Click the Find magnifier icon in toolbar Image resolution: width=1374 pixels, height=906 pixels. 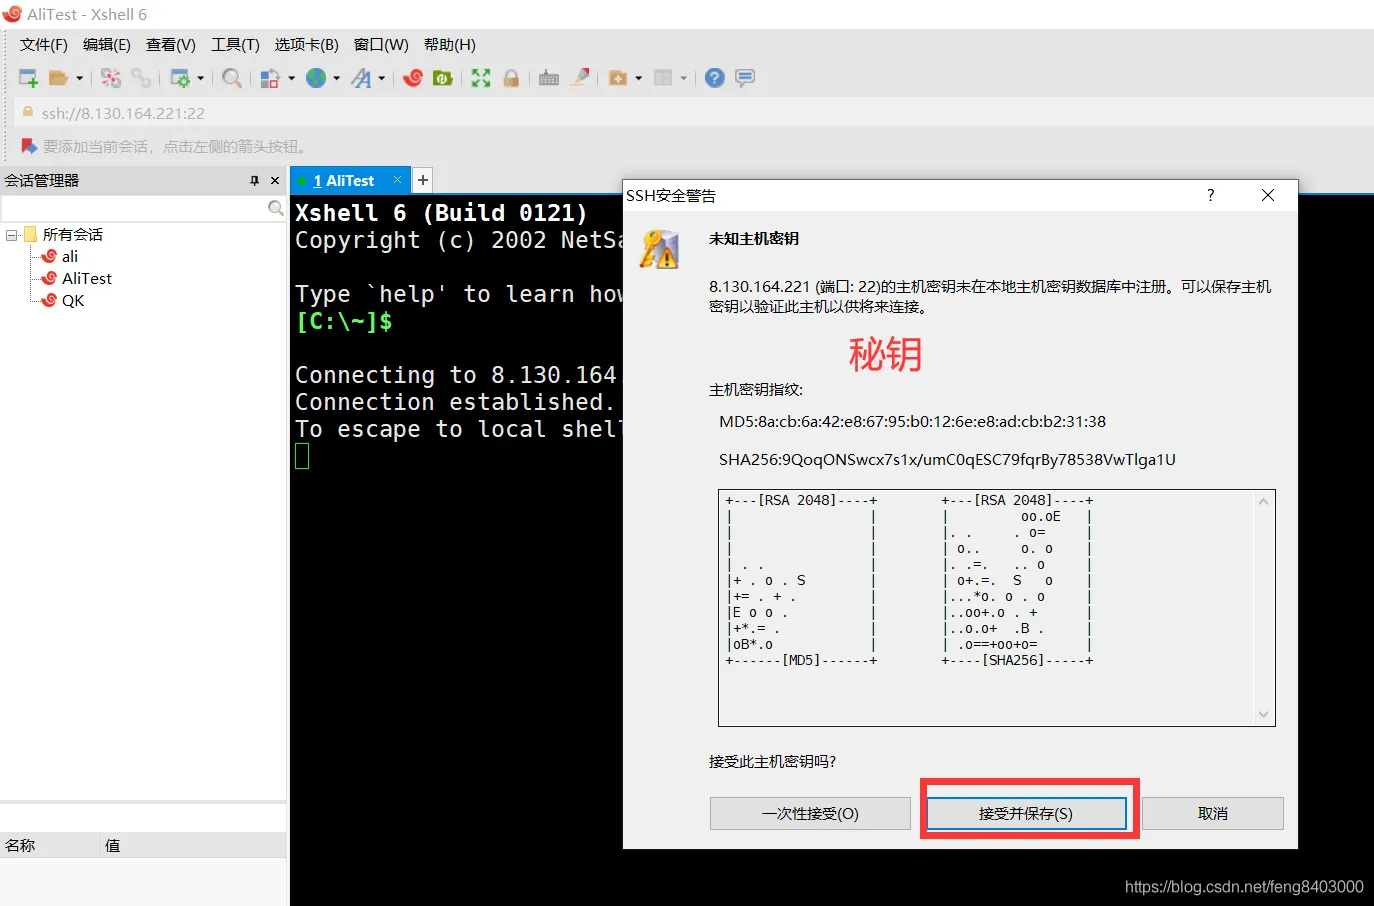click(x=232, y=78)
